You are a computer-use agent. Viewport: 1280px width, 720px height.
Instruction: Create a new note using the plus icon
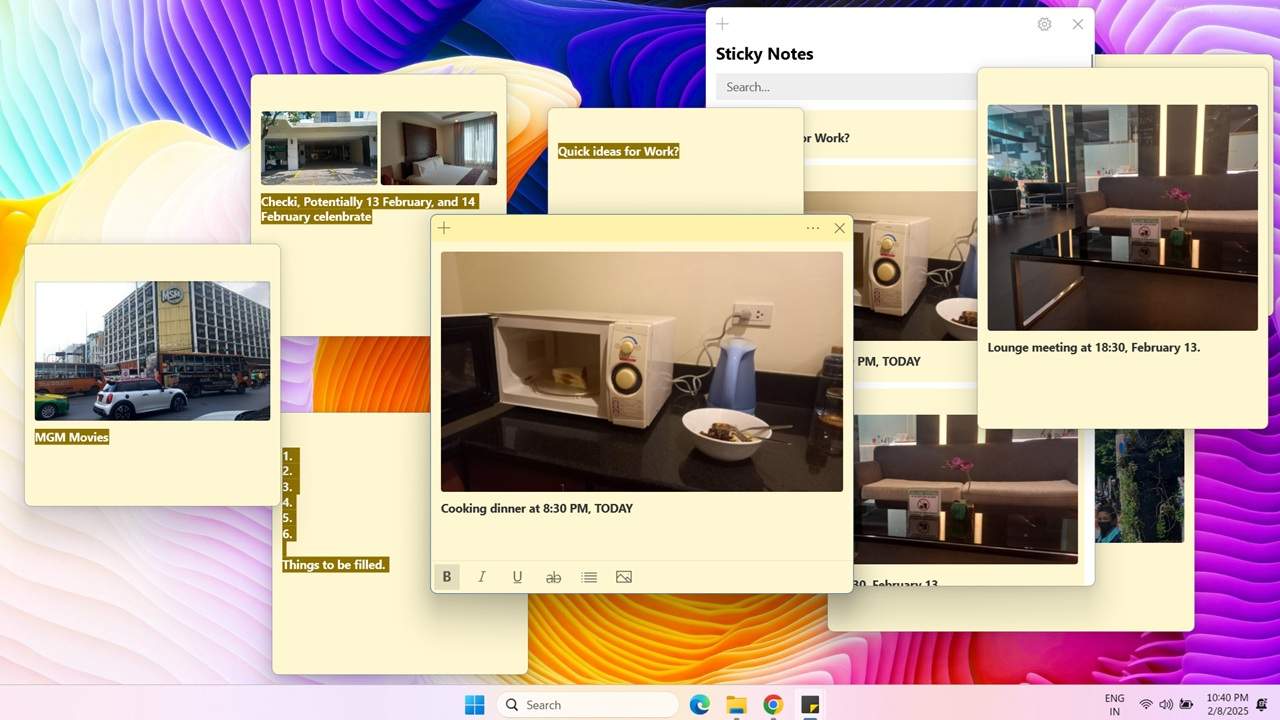pos(444,227)
